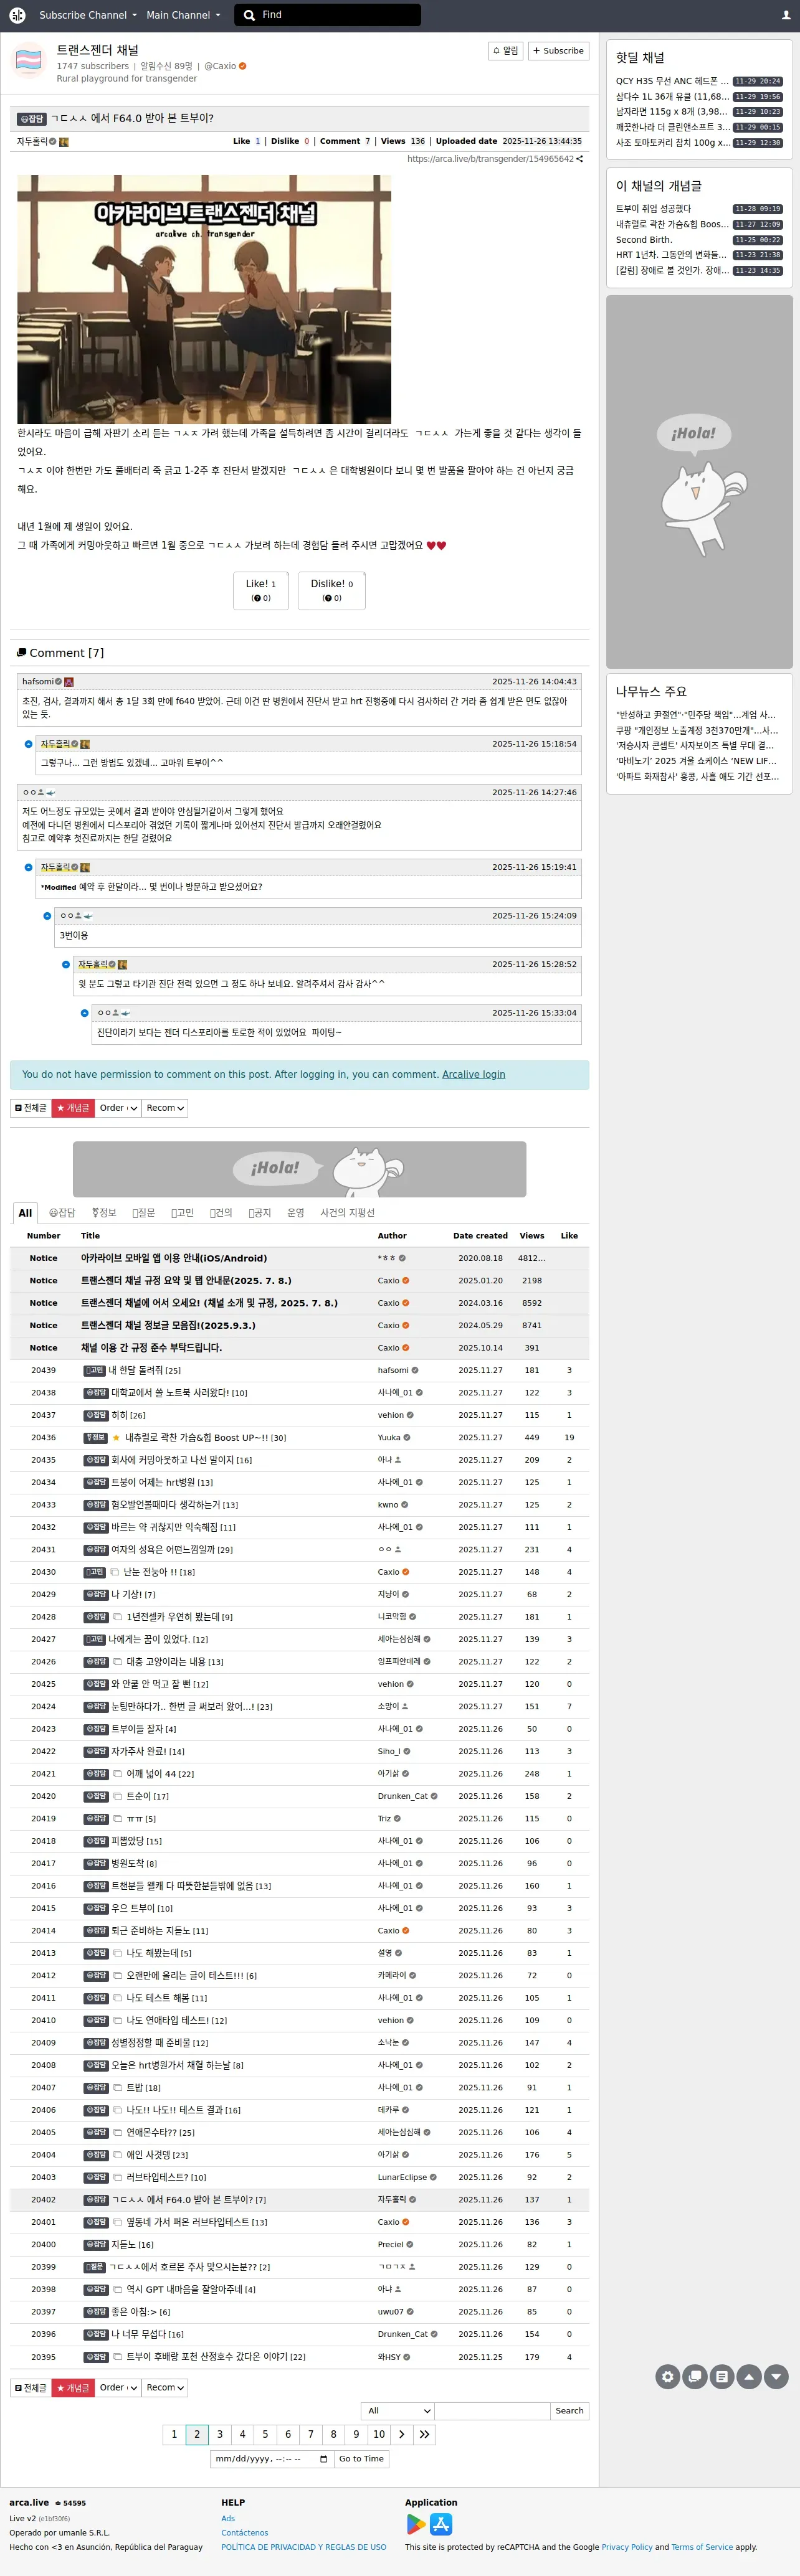
Task: Click the bell 알림 notification button
Action: pyautogui.click(x=506, y=51)
